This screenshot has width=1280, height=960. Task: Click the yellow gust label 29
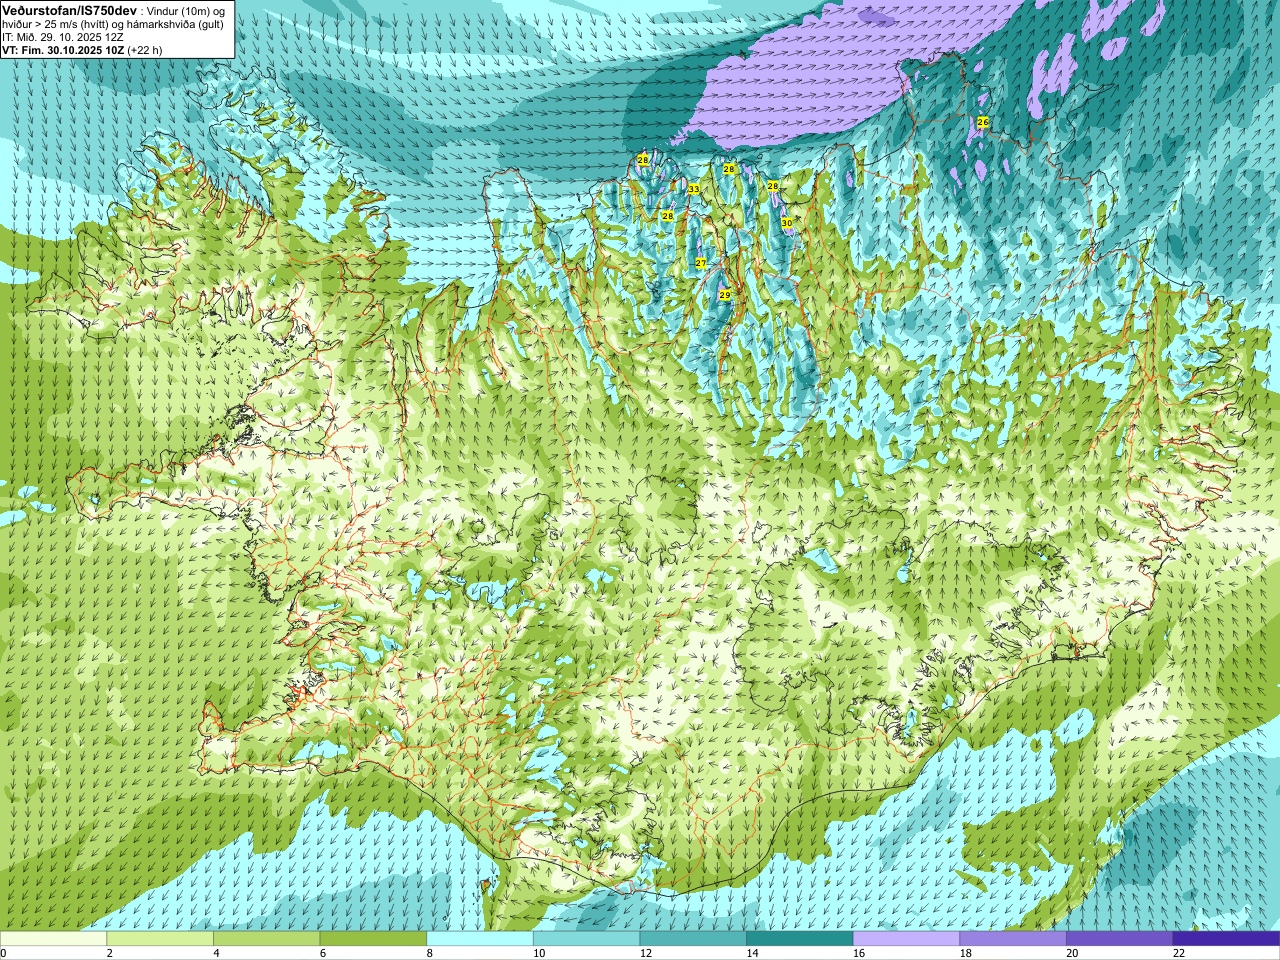(x=725, y=295)
